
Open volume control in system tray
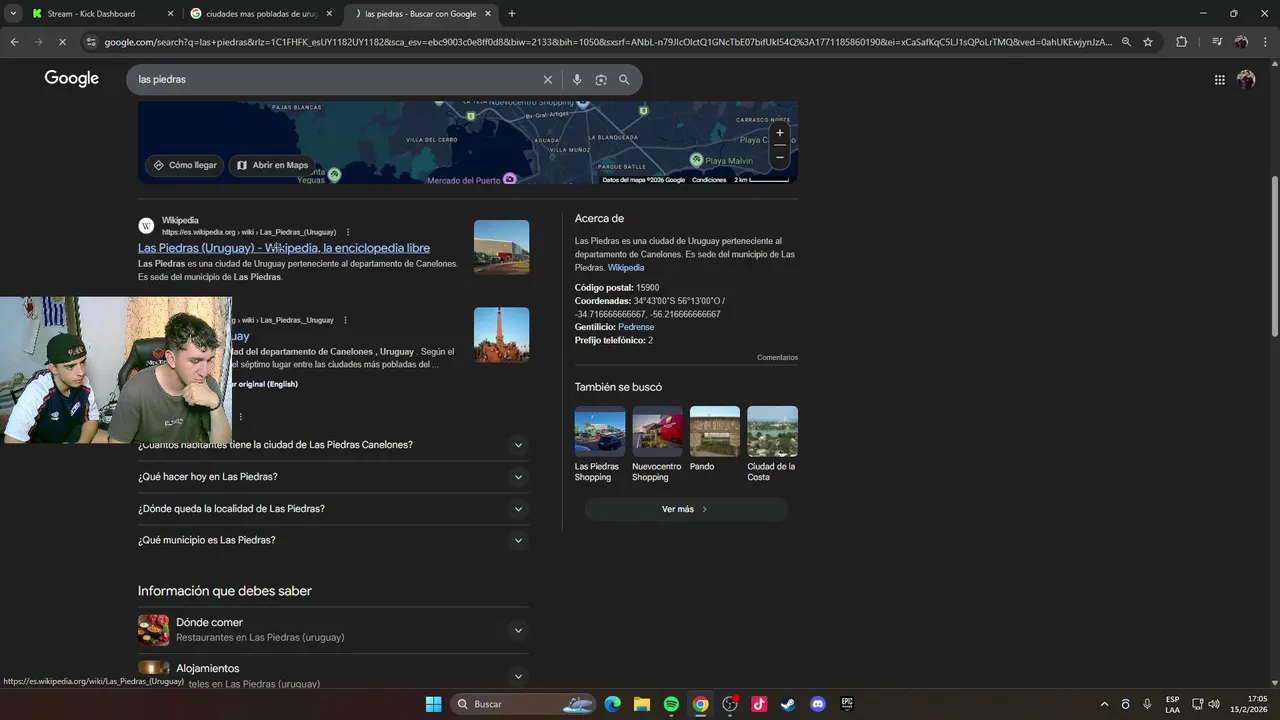1214,704
